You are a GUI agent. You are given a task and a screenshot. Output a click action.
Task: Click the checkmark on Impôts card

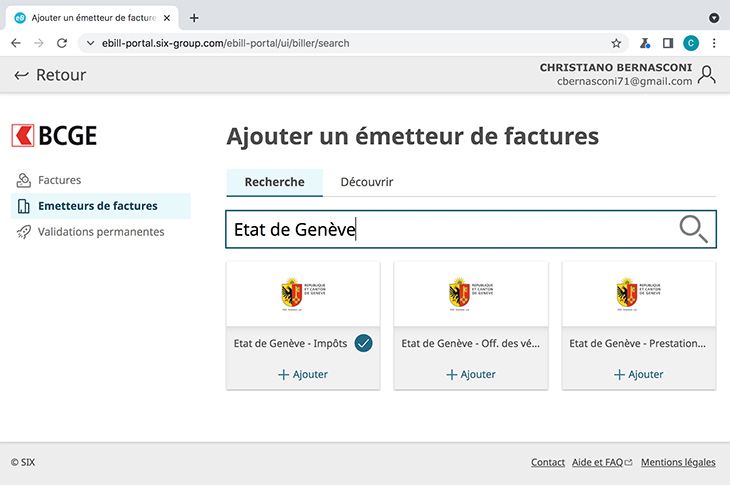click(x=363, y=344)
